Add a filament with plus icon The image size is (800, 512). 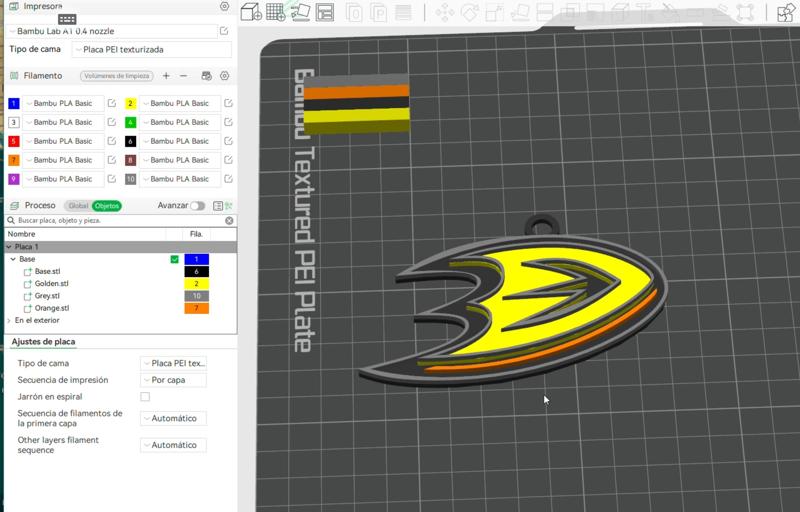click(x=166, y=75)
